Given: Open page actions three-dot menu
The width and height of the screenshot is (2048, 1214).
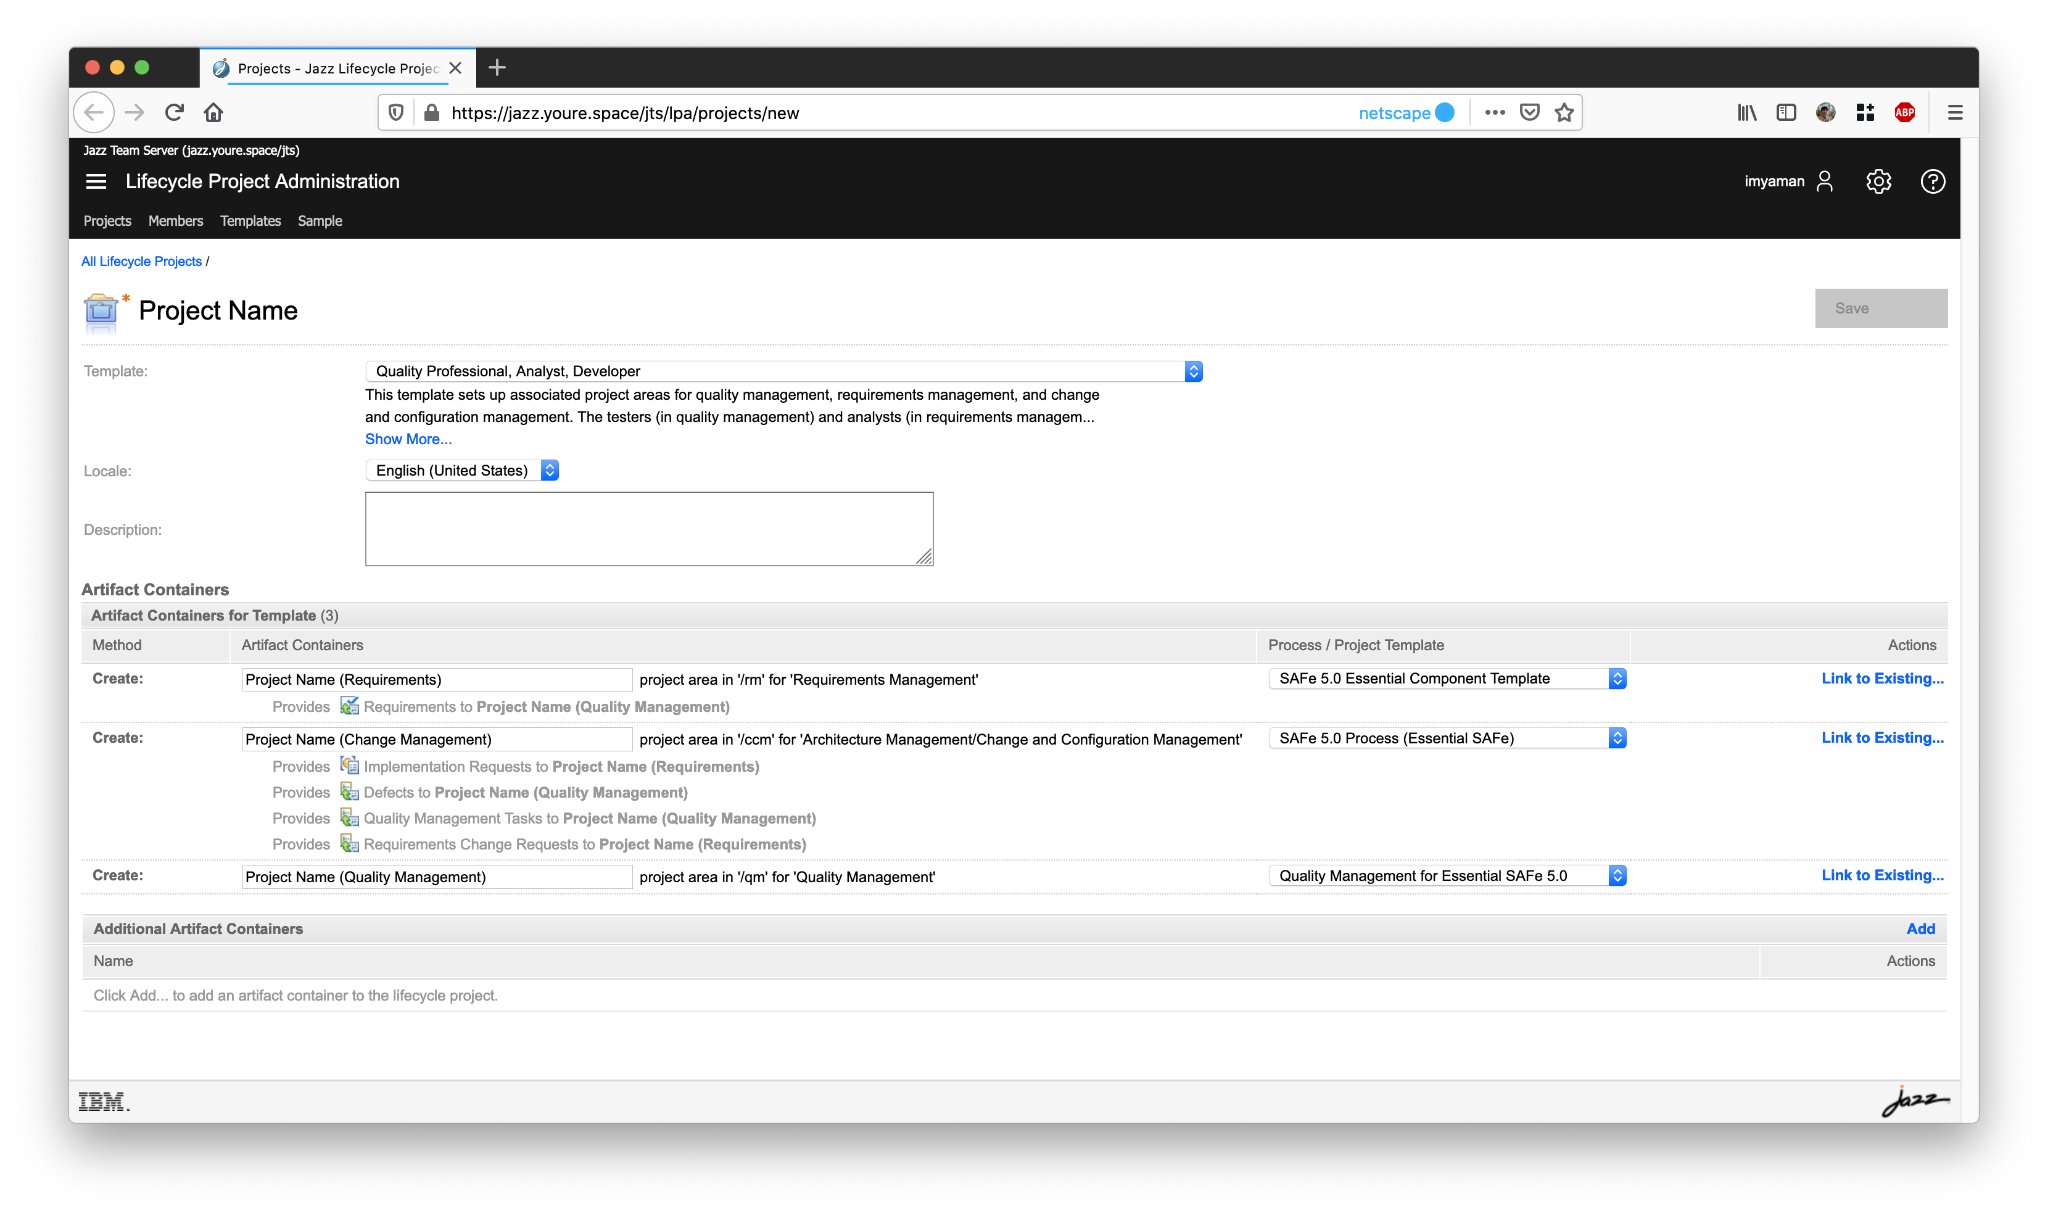Looking at the screenshot, I should click(1494, 113).
